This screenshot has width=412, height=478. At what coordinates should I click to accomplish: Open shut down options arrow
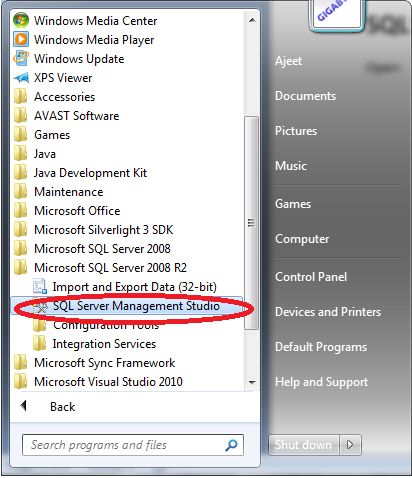[350, 445]
